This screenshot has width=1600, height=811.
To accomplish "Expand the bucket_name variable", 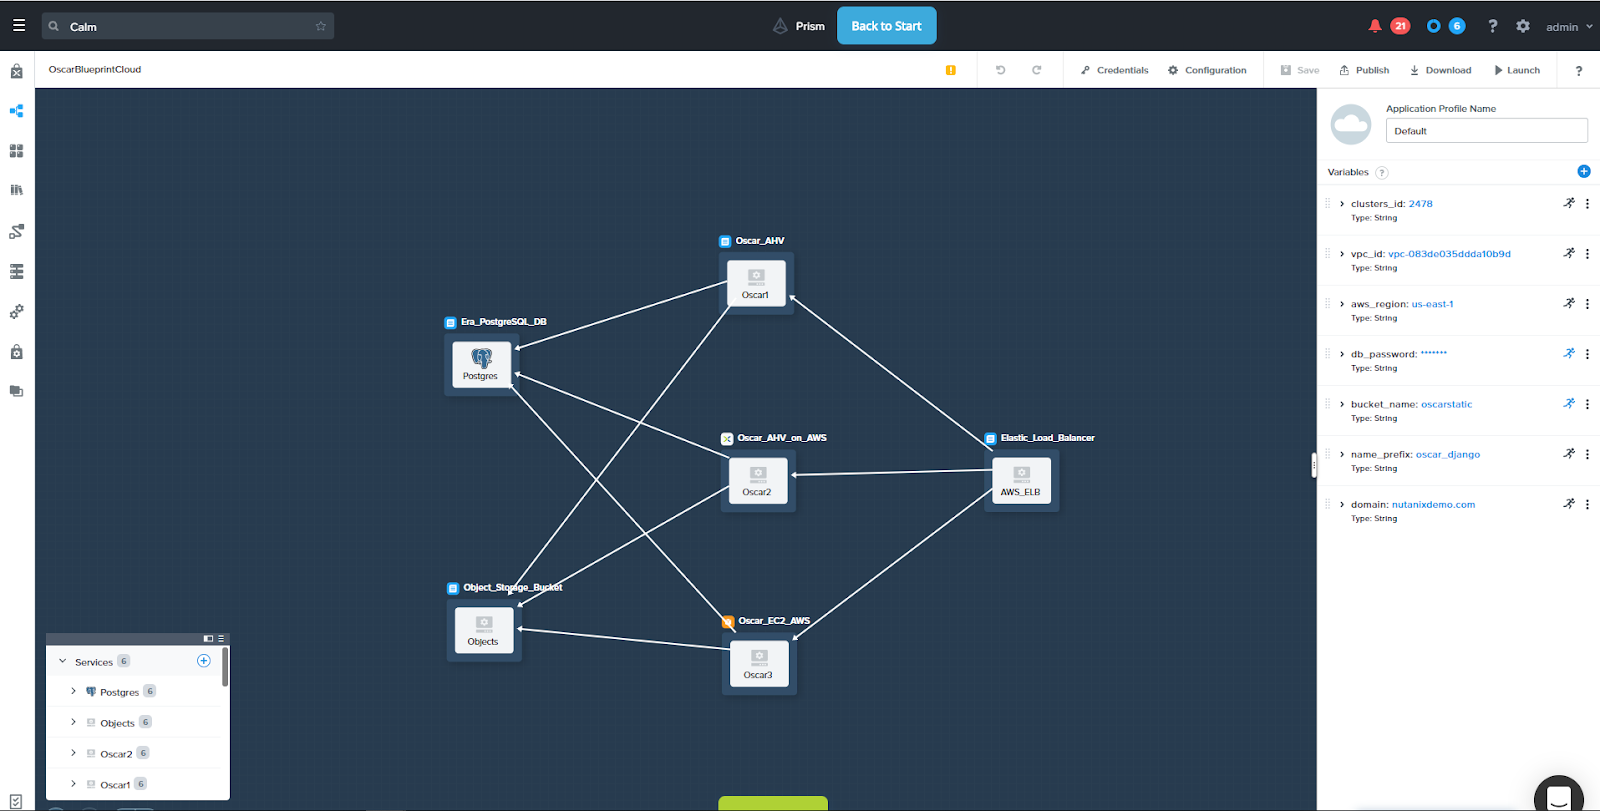I will click(1342, 404).
